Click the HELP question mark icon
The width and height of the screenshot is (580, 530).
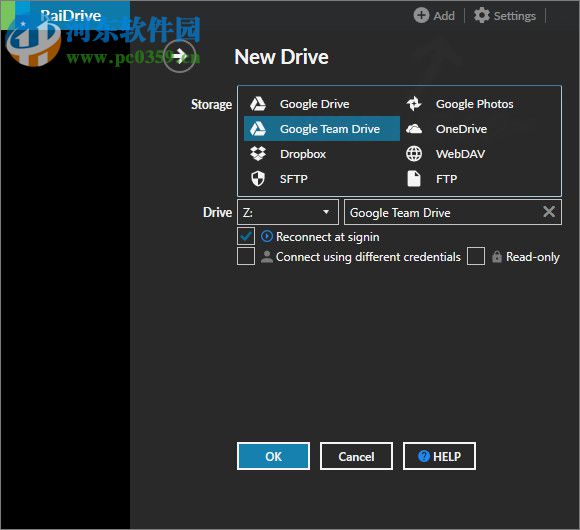[x=424, y=456]
